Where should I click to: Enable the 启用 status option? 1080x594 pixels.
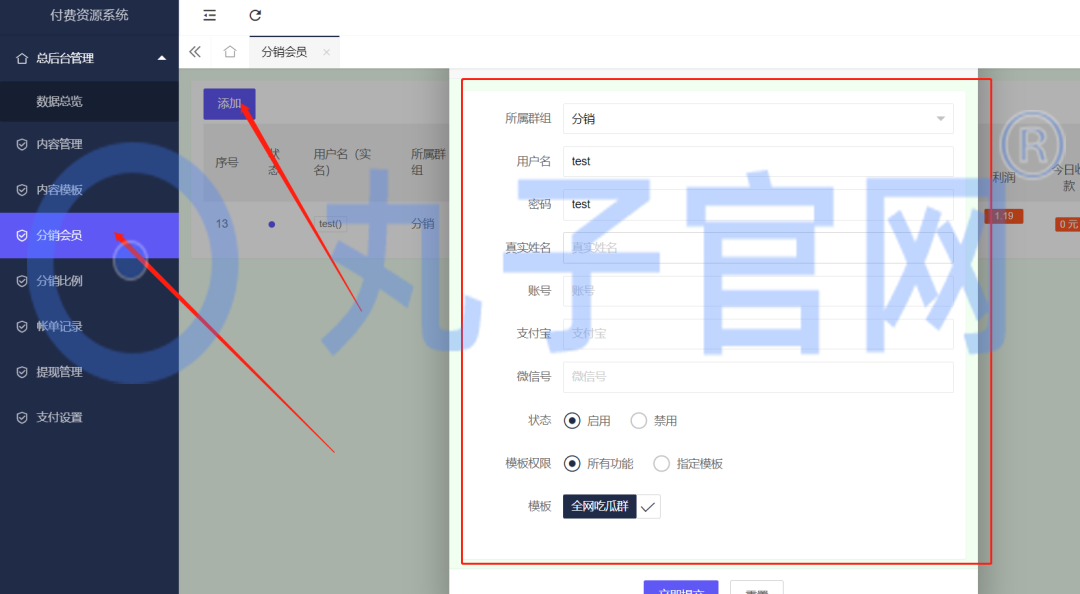tap(572, 420)
